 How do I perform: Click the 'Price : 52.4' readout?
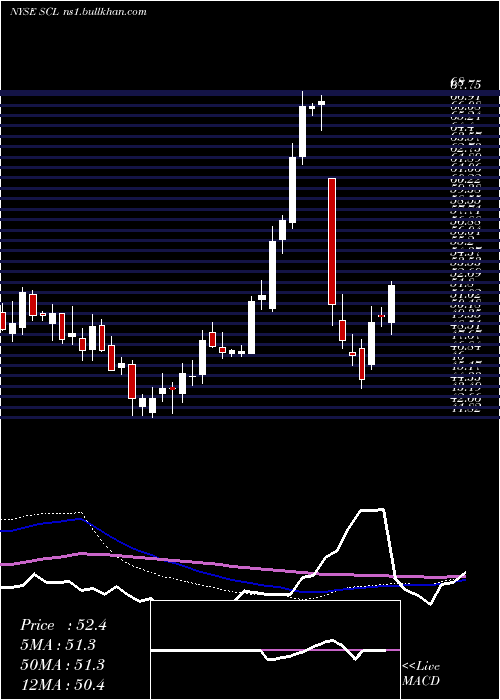click(x=63, y=625)
